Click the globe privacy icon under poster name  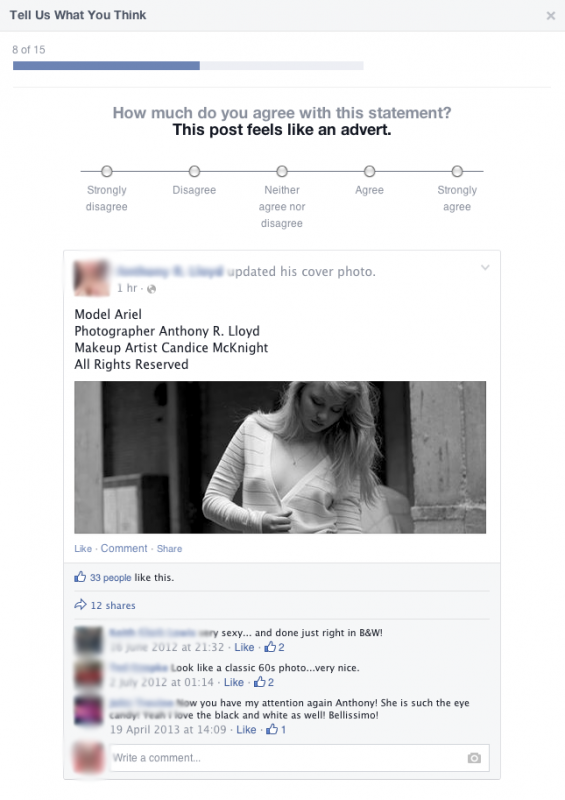[151, 289]
